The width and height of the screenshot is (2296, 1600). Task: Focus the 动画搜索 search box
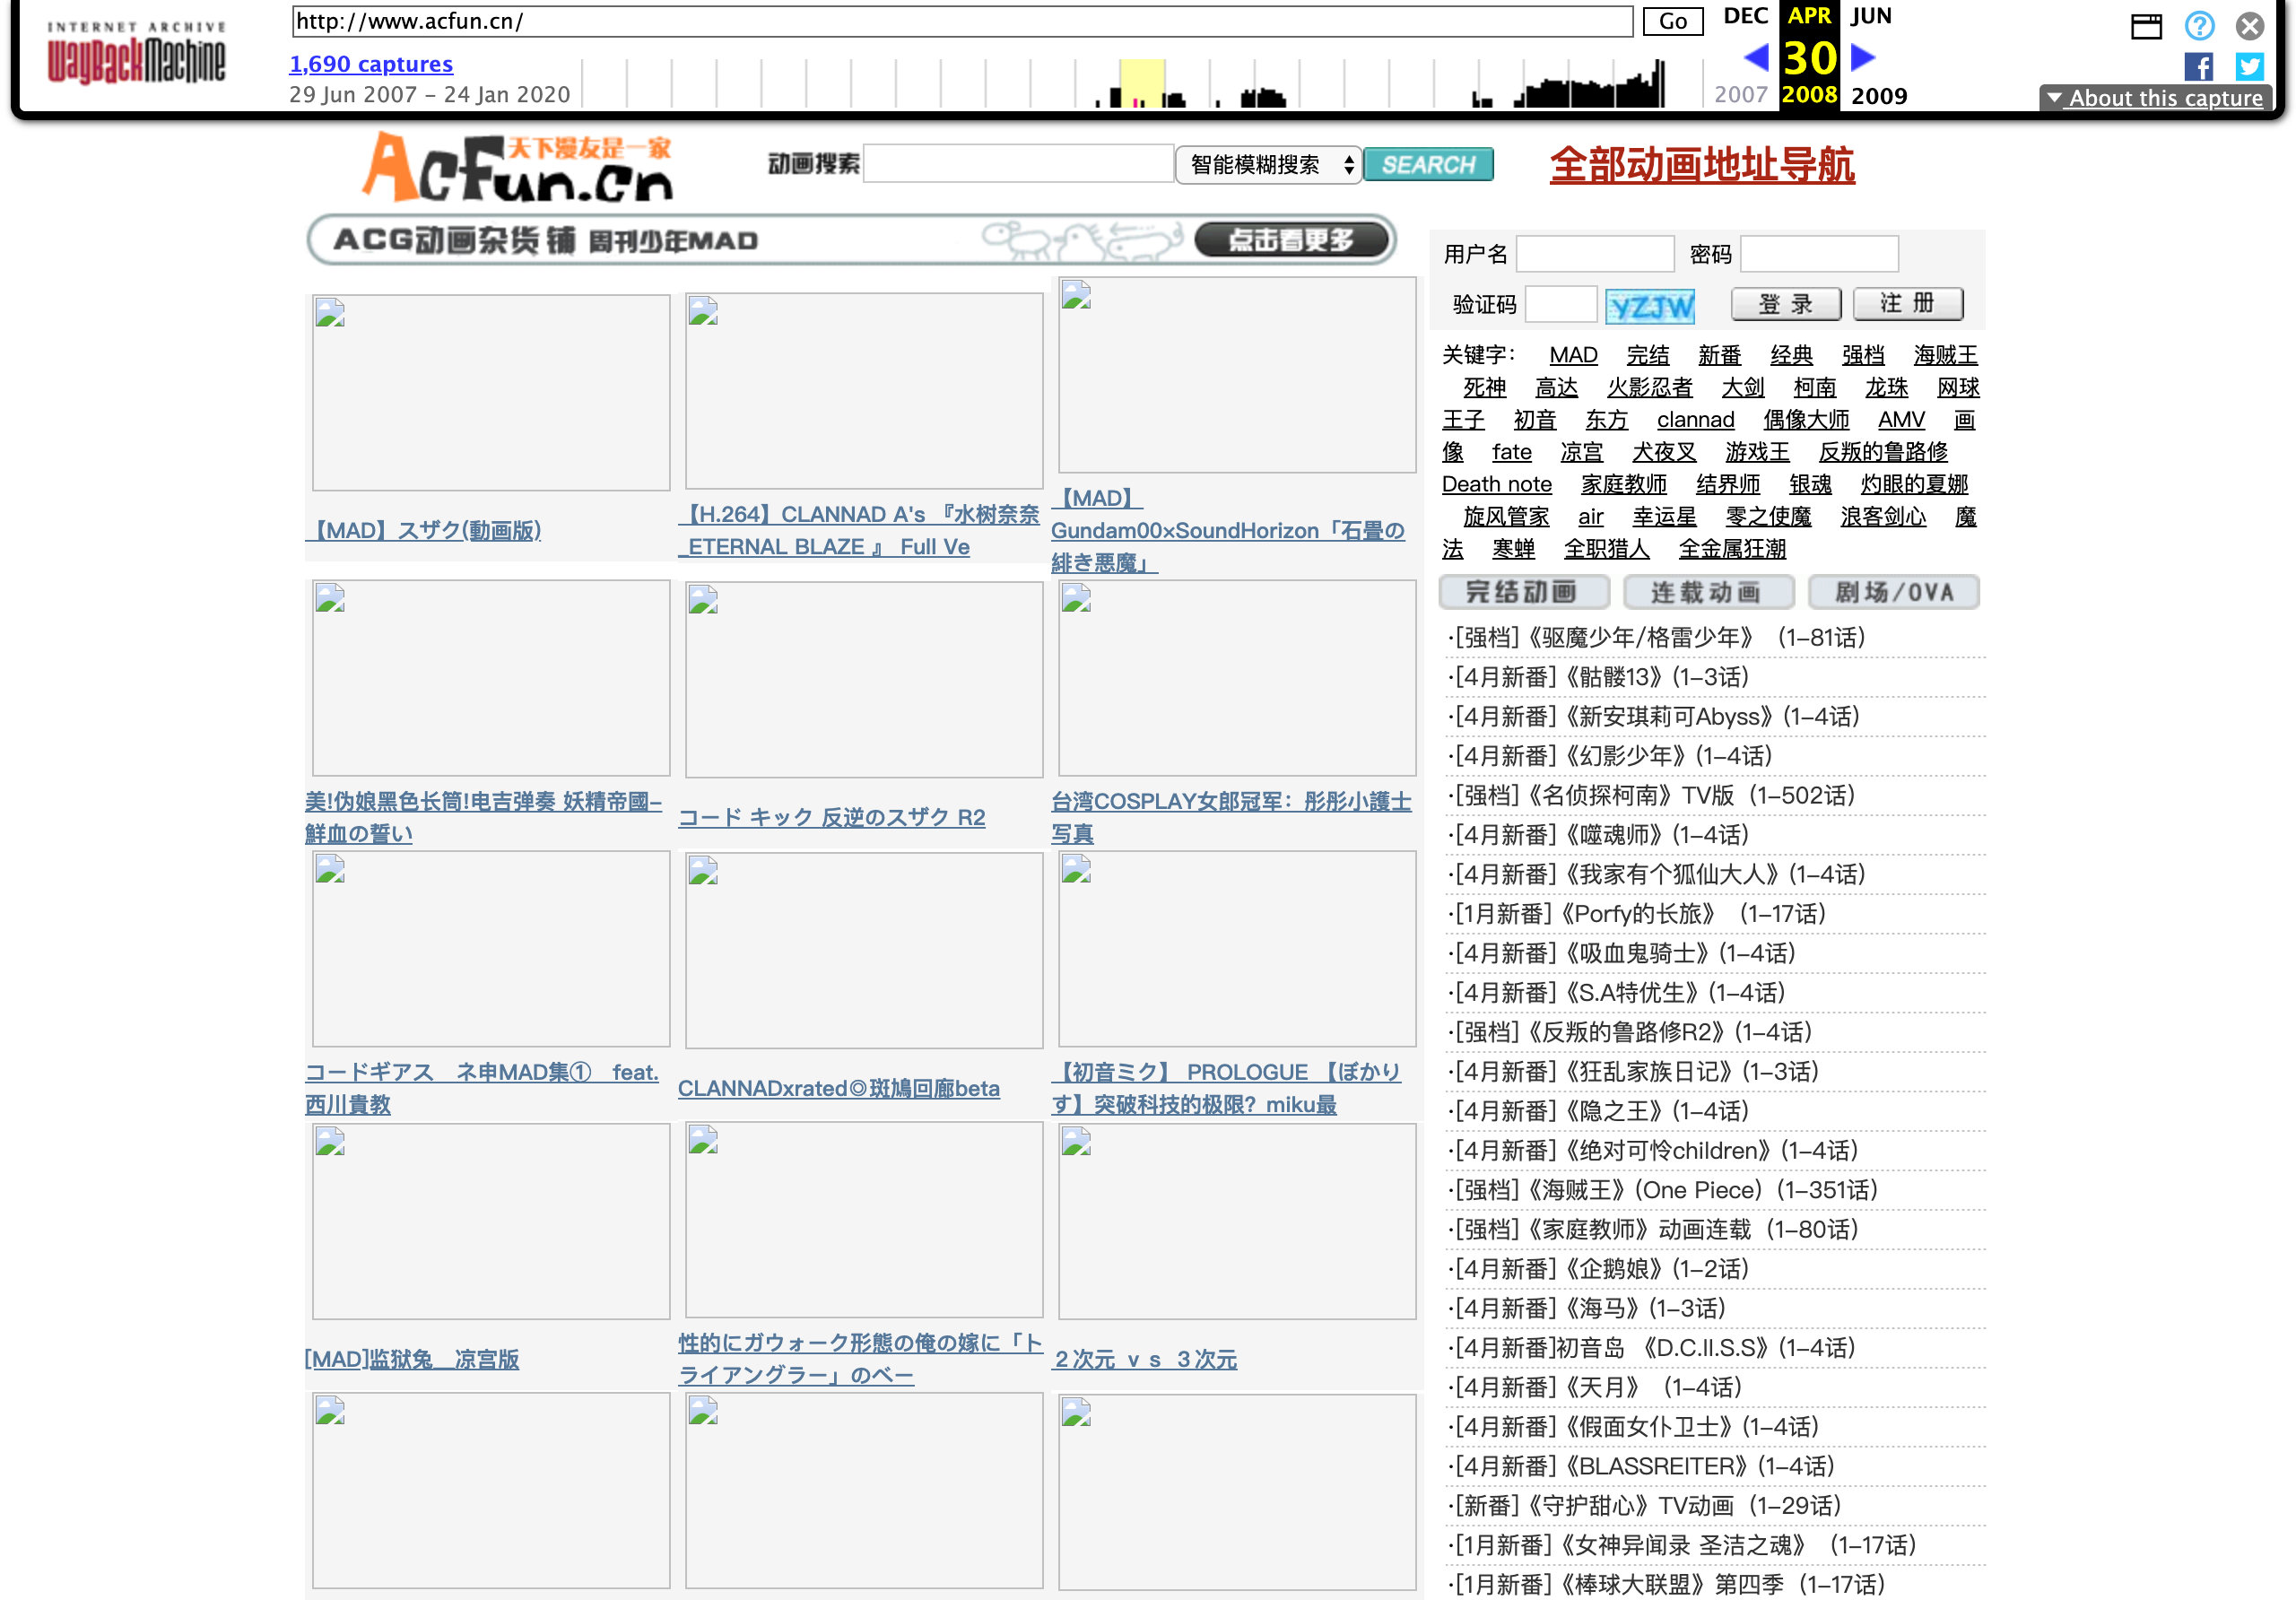(x=1018, y=165)
